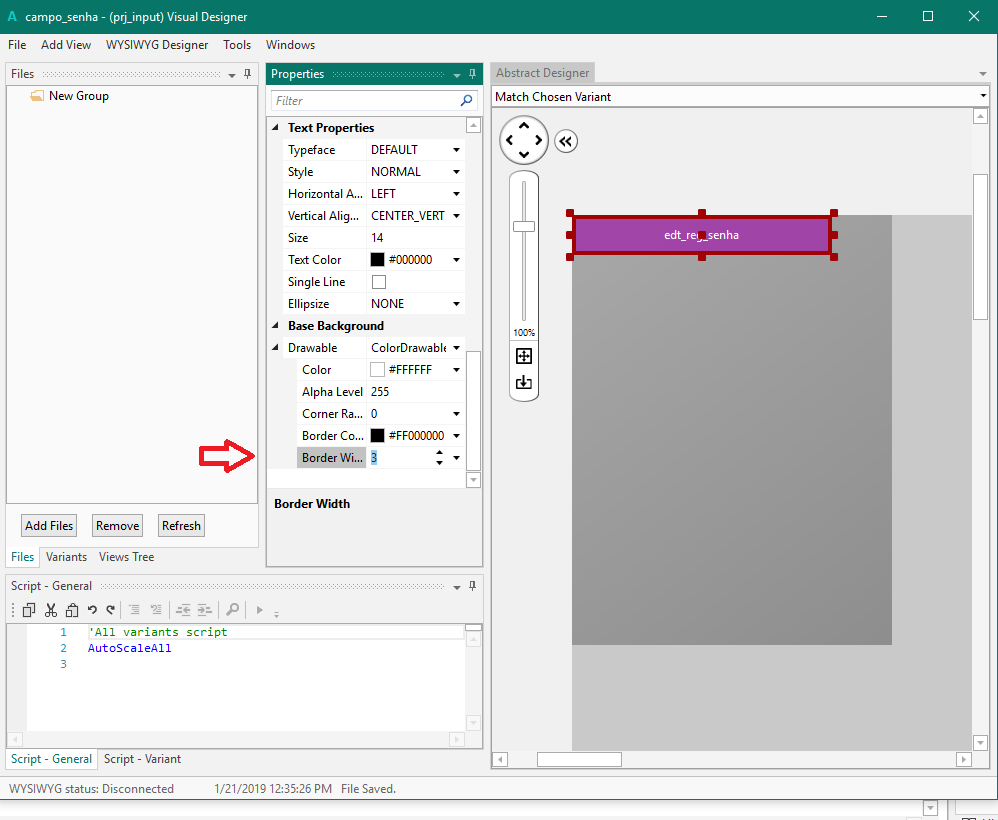The image size is (998, 820).
Task: Click the New Group folder icon
Action: click(x=38, y=96)
